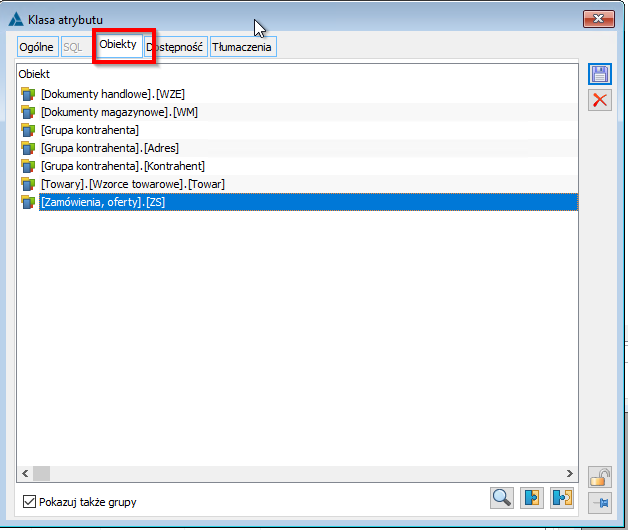Viewport: 628px width, 530px height.
Task: Click the icon beside [Dokumenty handlowe].[WZE]
Action: click(27, 94)
